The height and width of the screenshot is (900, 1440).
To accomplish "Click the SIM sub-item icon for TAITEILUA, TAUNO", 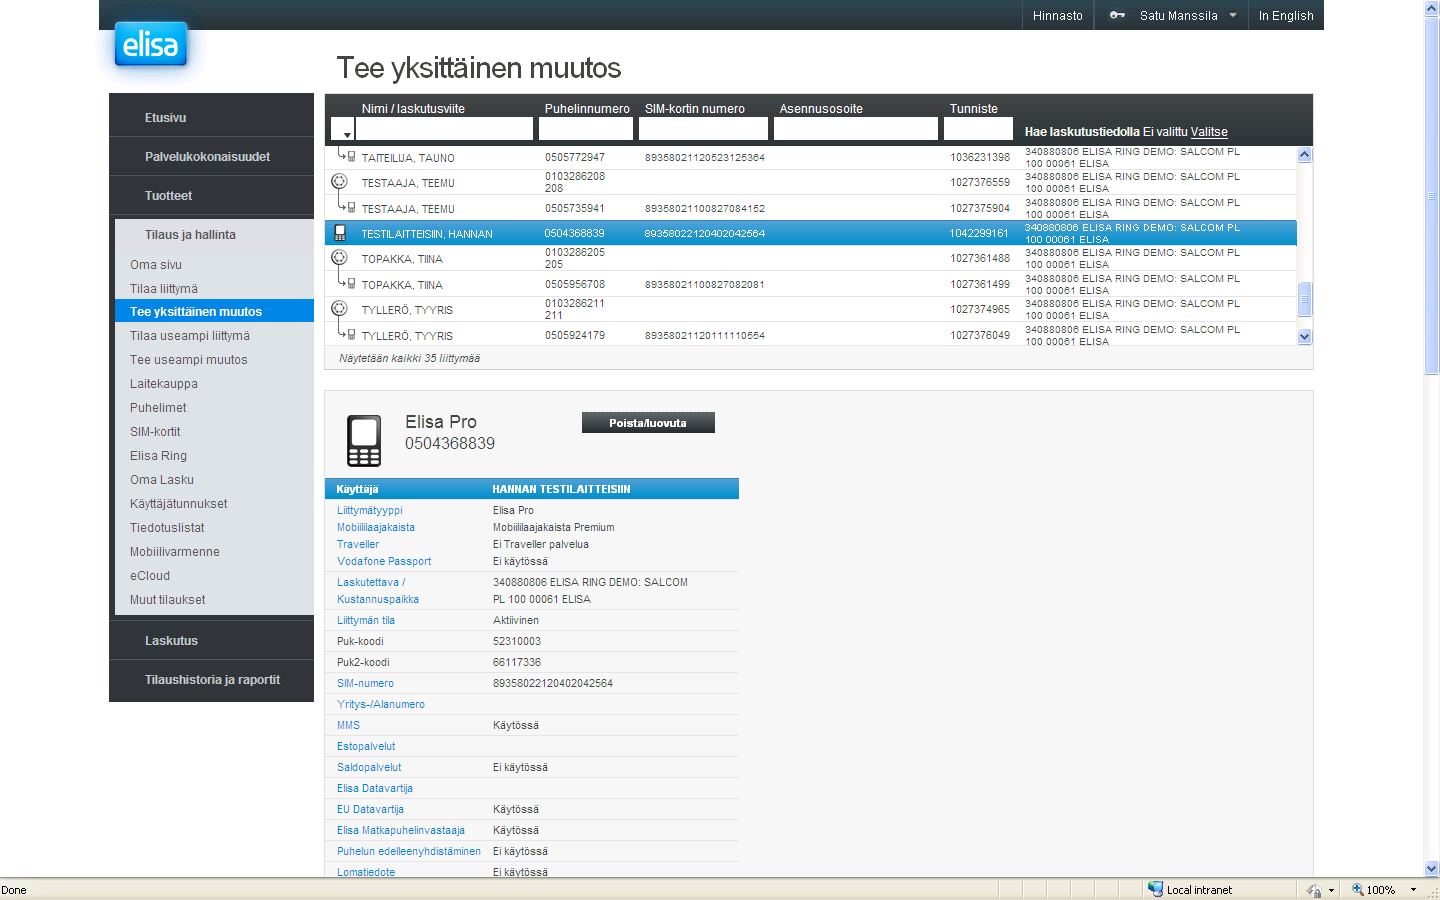I will click(x=346, y=156).
